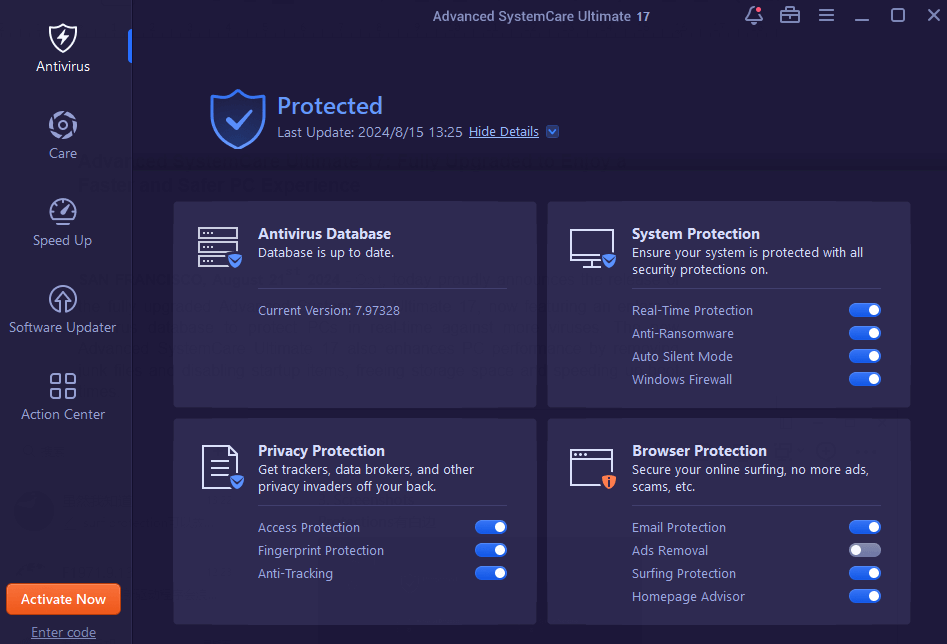Toggle Email Protection switch
This screenshot has height=644, width=947.
click(865, 527)
